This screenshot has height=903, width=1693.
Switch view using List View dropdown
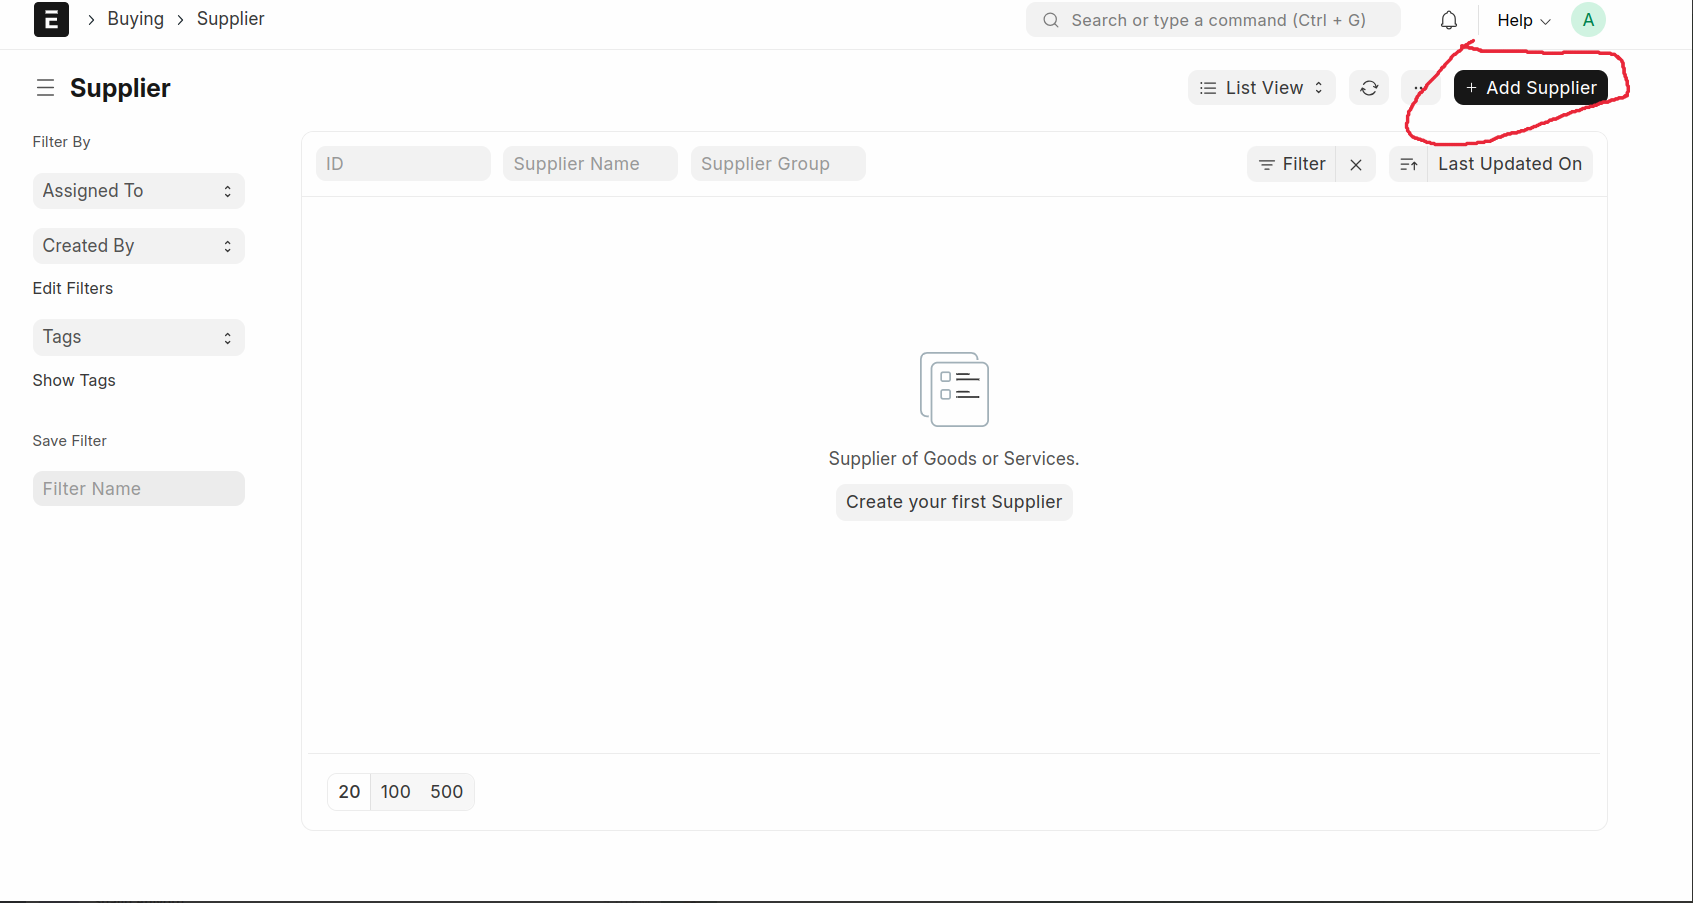tap(1261, 88)
